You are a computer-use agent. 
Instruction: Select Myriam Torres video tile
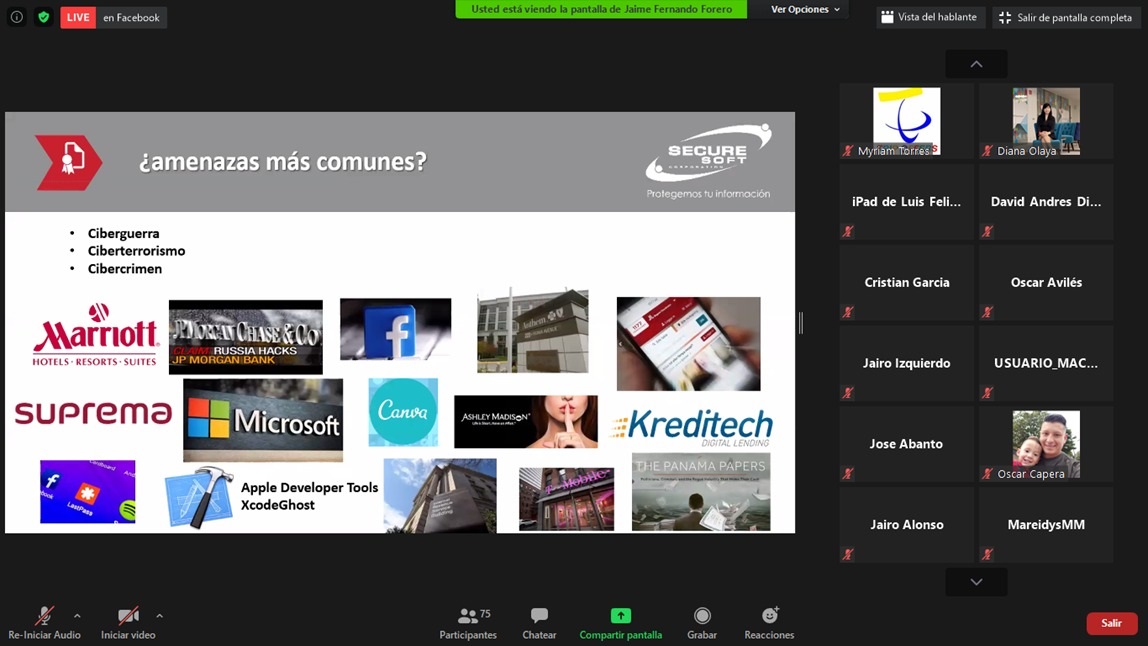906,121
